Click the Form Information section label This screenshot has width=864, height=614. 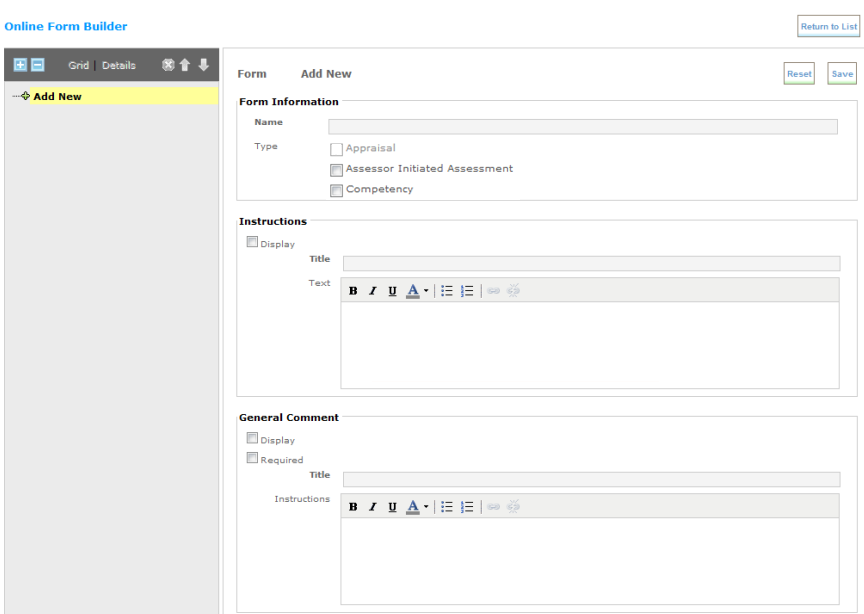tap(289, 101)
